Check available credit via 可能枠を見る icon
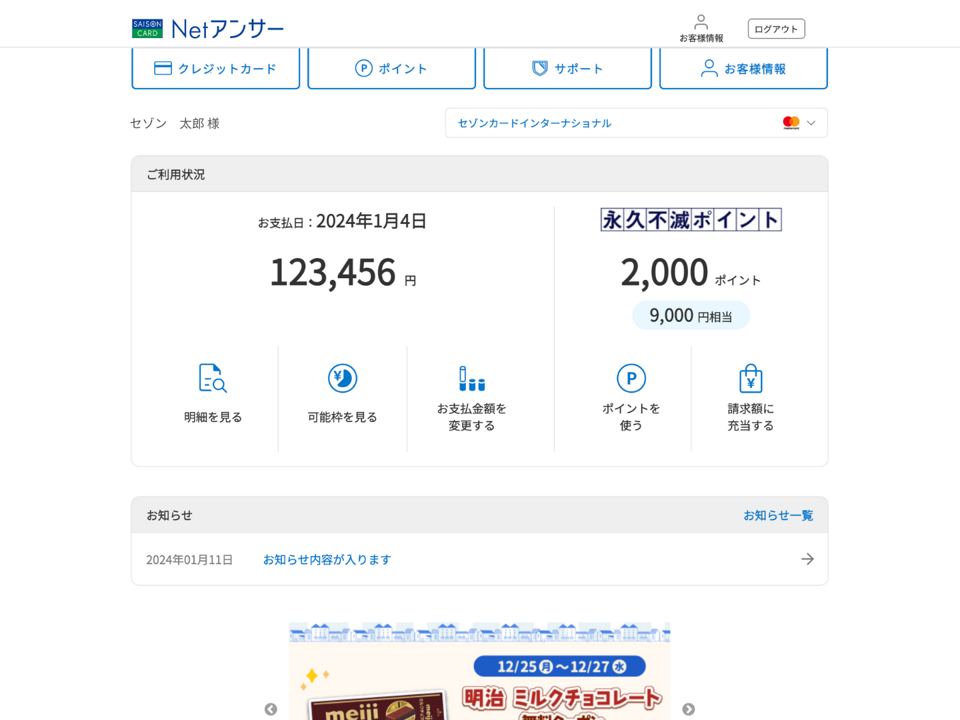 click(343, 379)
